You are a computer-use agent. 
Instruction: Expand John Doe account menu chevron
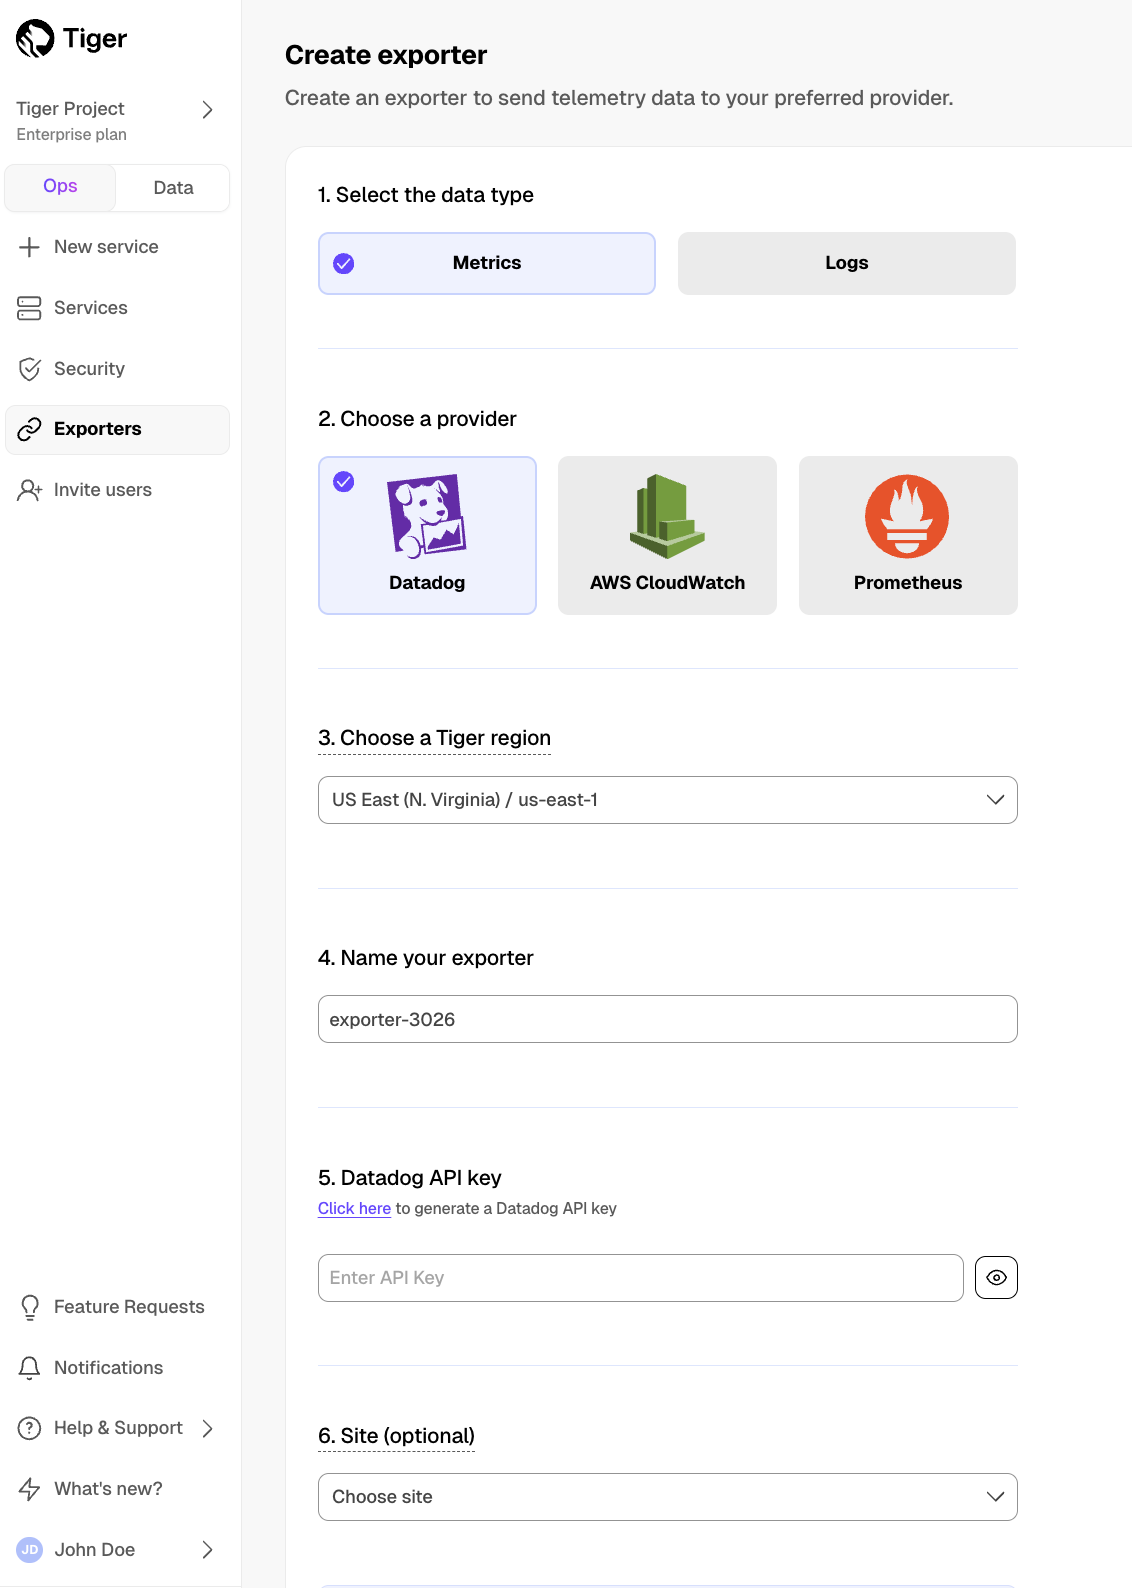[208, 1550]
